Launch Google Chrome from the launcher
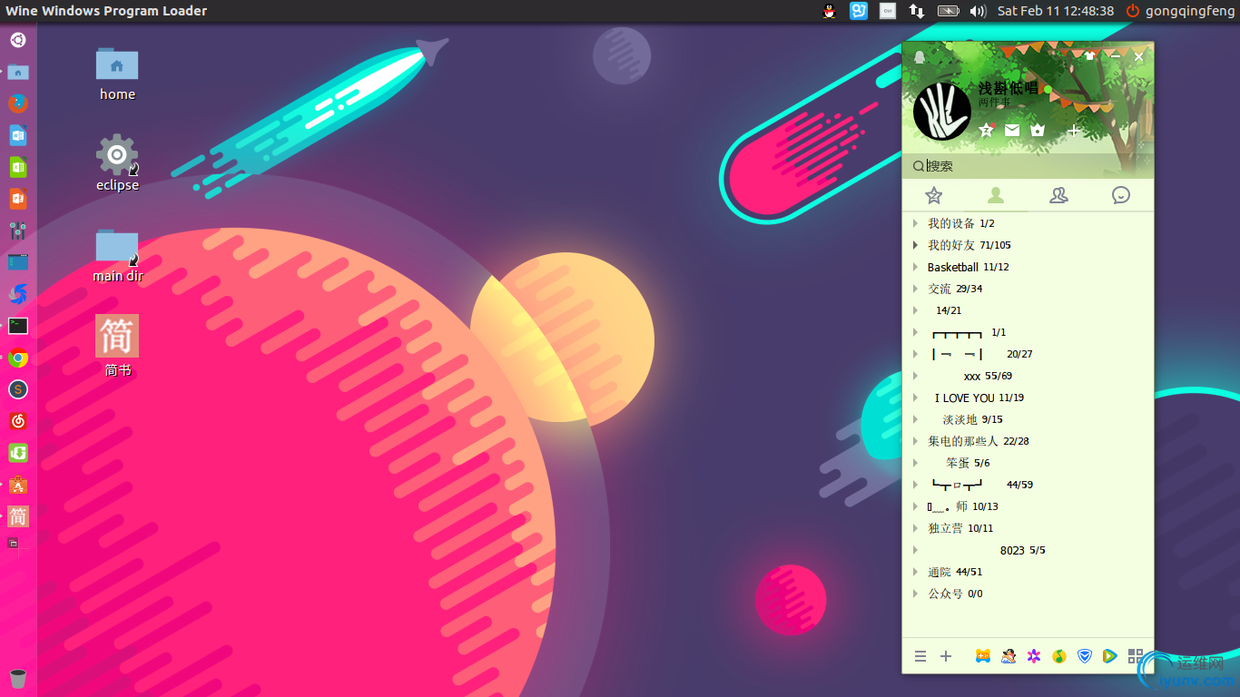The image size is (1240, 697). pos(18,358)
